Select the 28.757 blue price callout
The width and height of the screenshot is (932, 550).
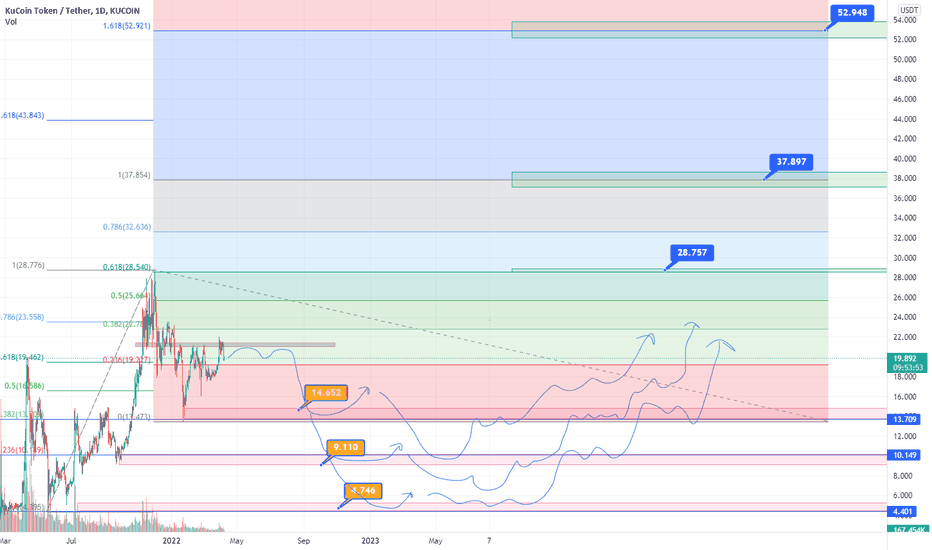[x=692, y=253]
